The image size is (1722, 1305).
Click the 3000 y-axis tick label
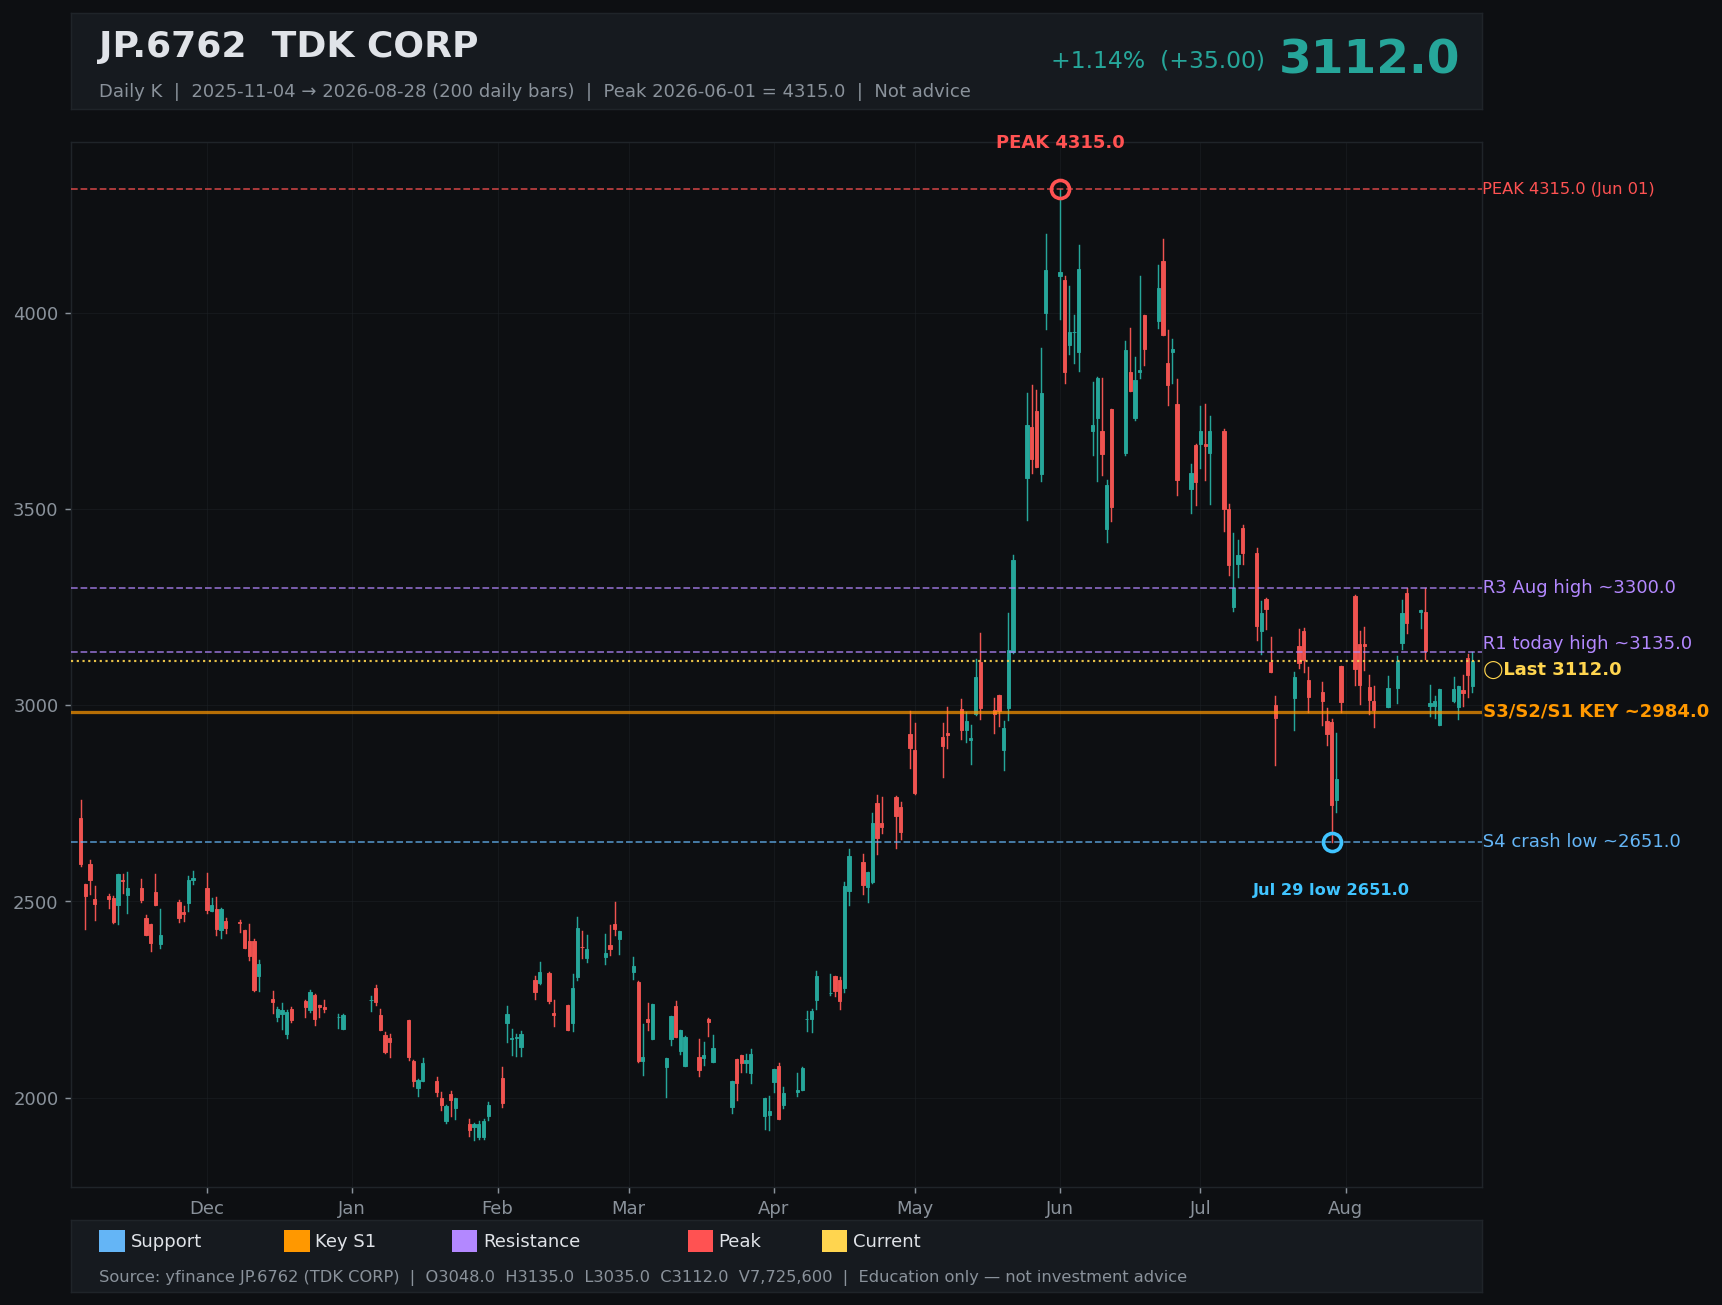click(x=36, y=706)
